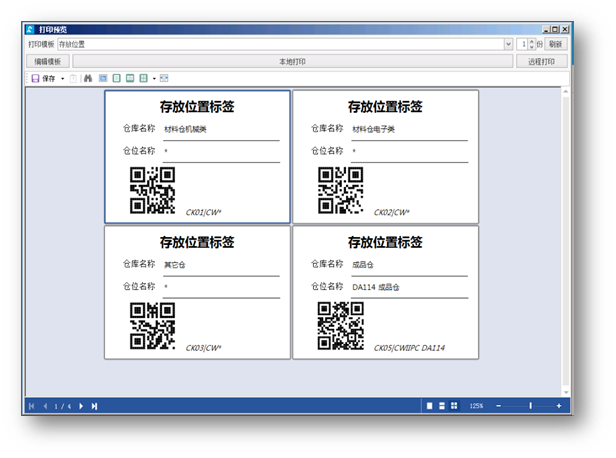Click the code text CK03|CW*
This screenshot has height=458, width=616.
click(204, 348)
